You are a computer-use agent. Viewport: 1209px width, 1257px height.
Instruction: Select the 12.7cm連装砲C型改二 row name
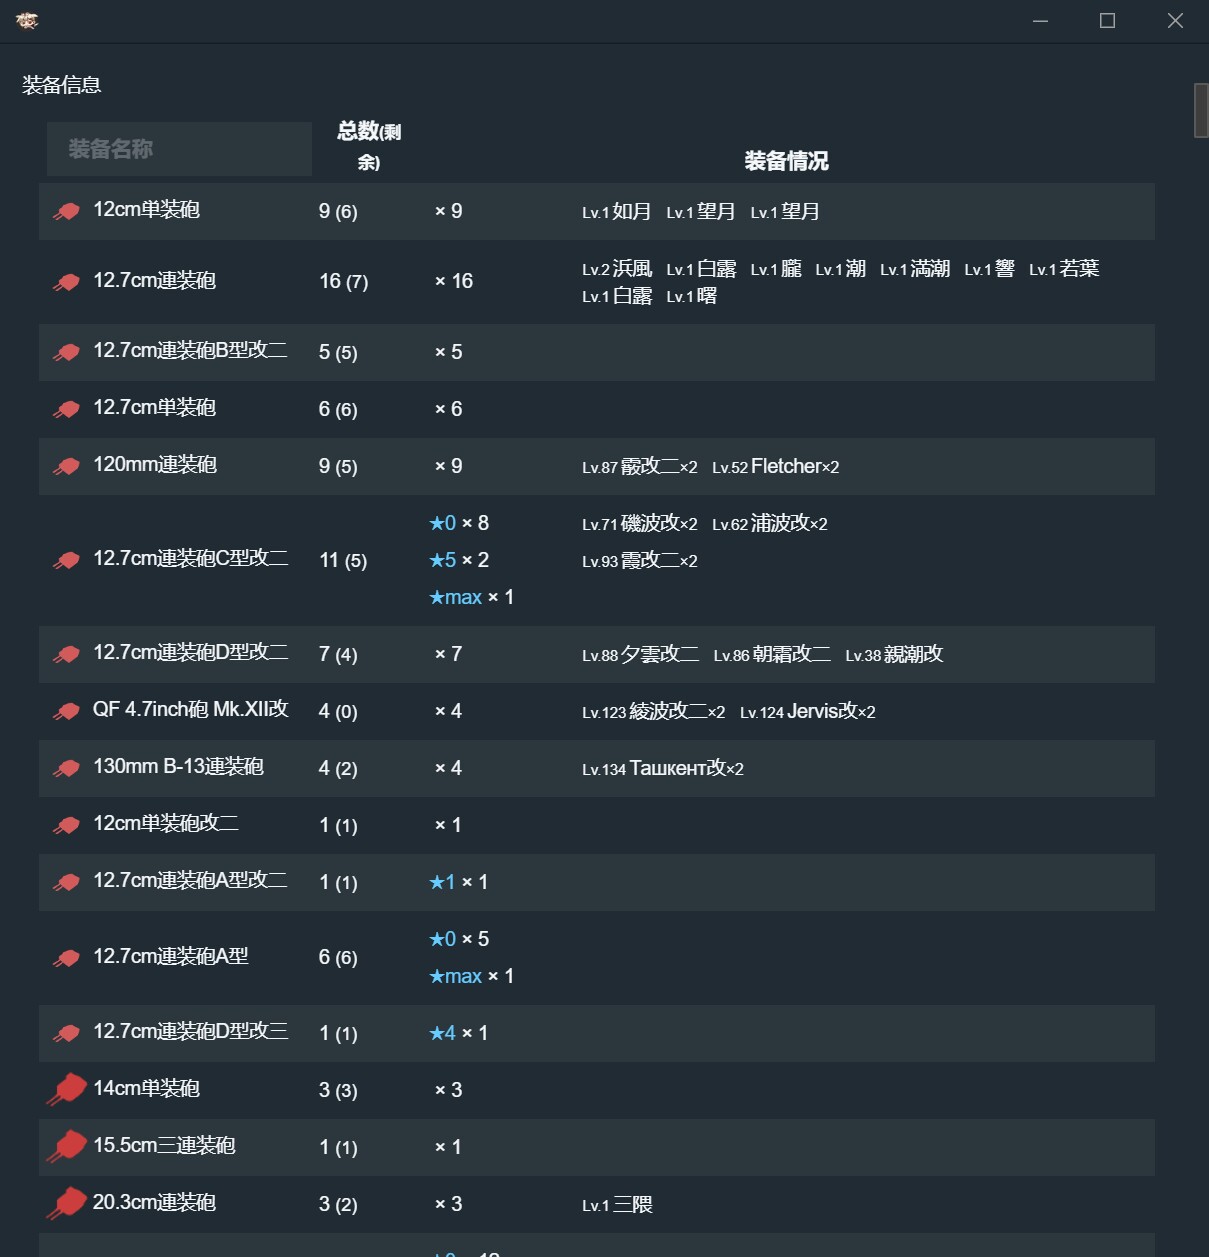[x=191, y=558]
